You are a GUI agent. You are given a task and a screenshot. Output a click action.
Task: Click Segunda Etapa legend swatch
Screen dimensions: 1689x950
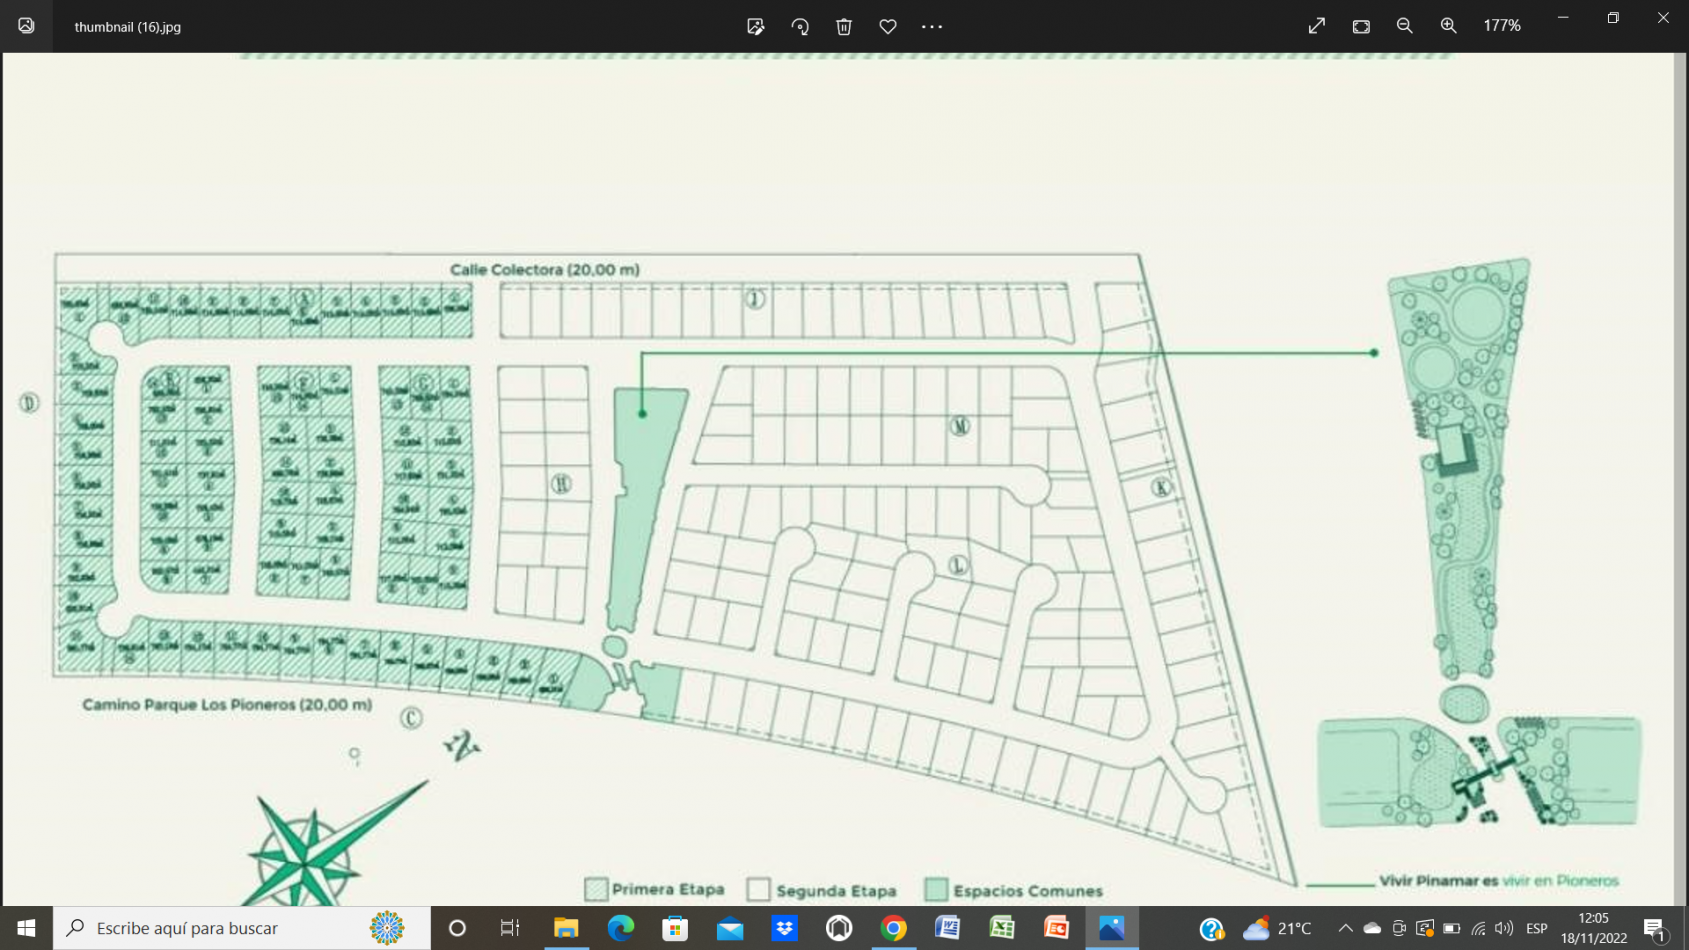(x=759, y=889)
